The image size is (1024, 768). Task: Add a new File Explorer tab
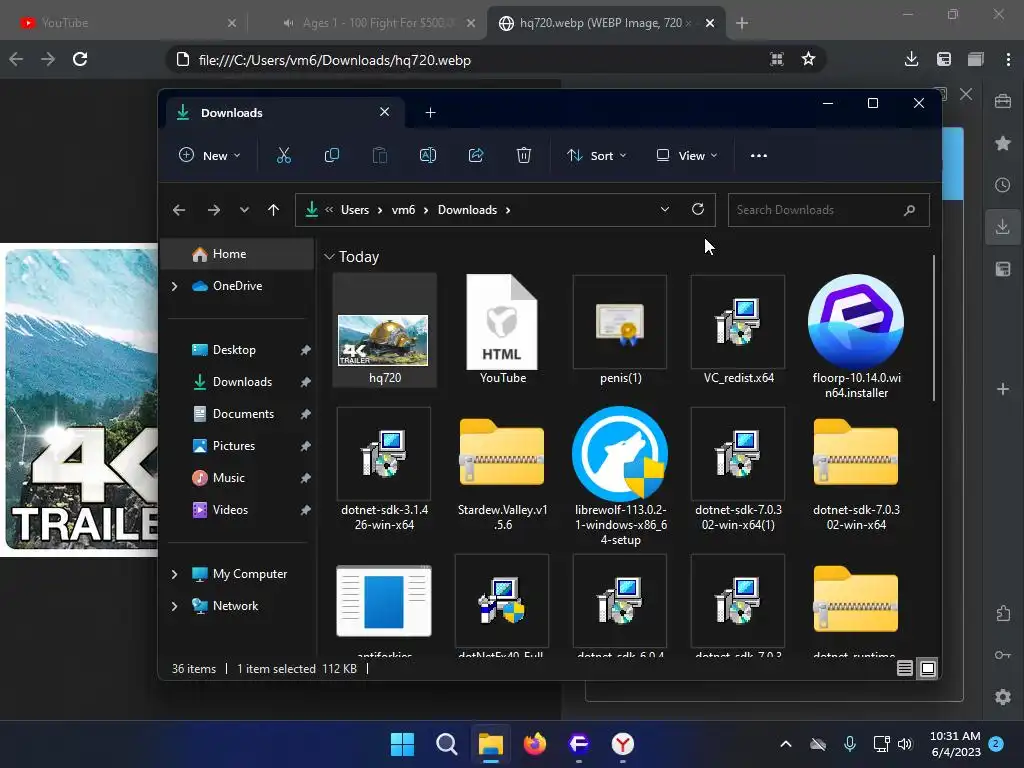coord(430,112)
